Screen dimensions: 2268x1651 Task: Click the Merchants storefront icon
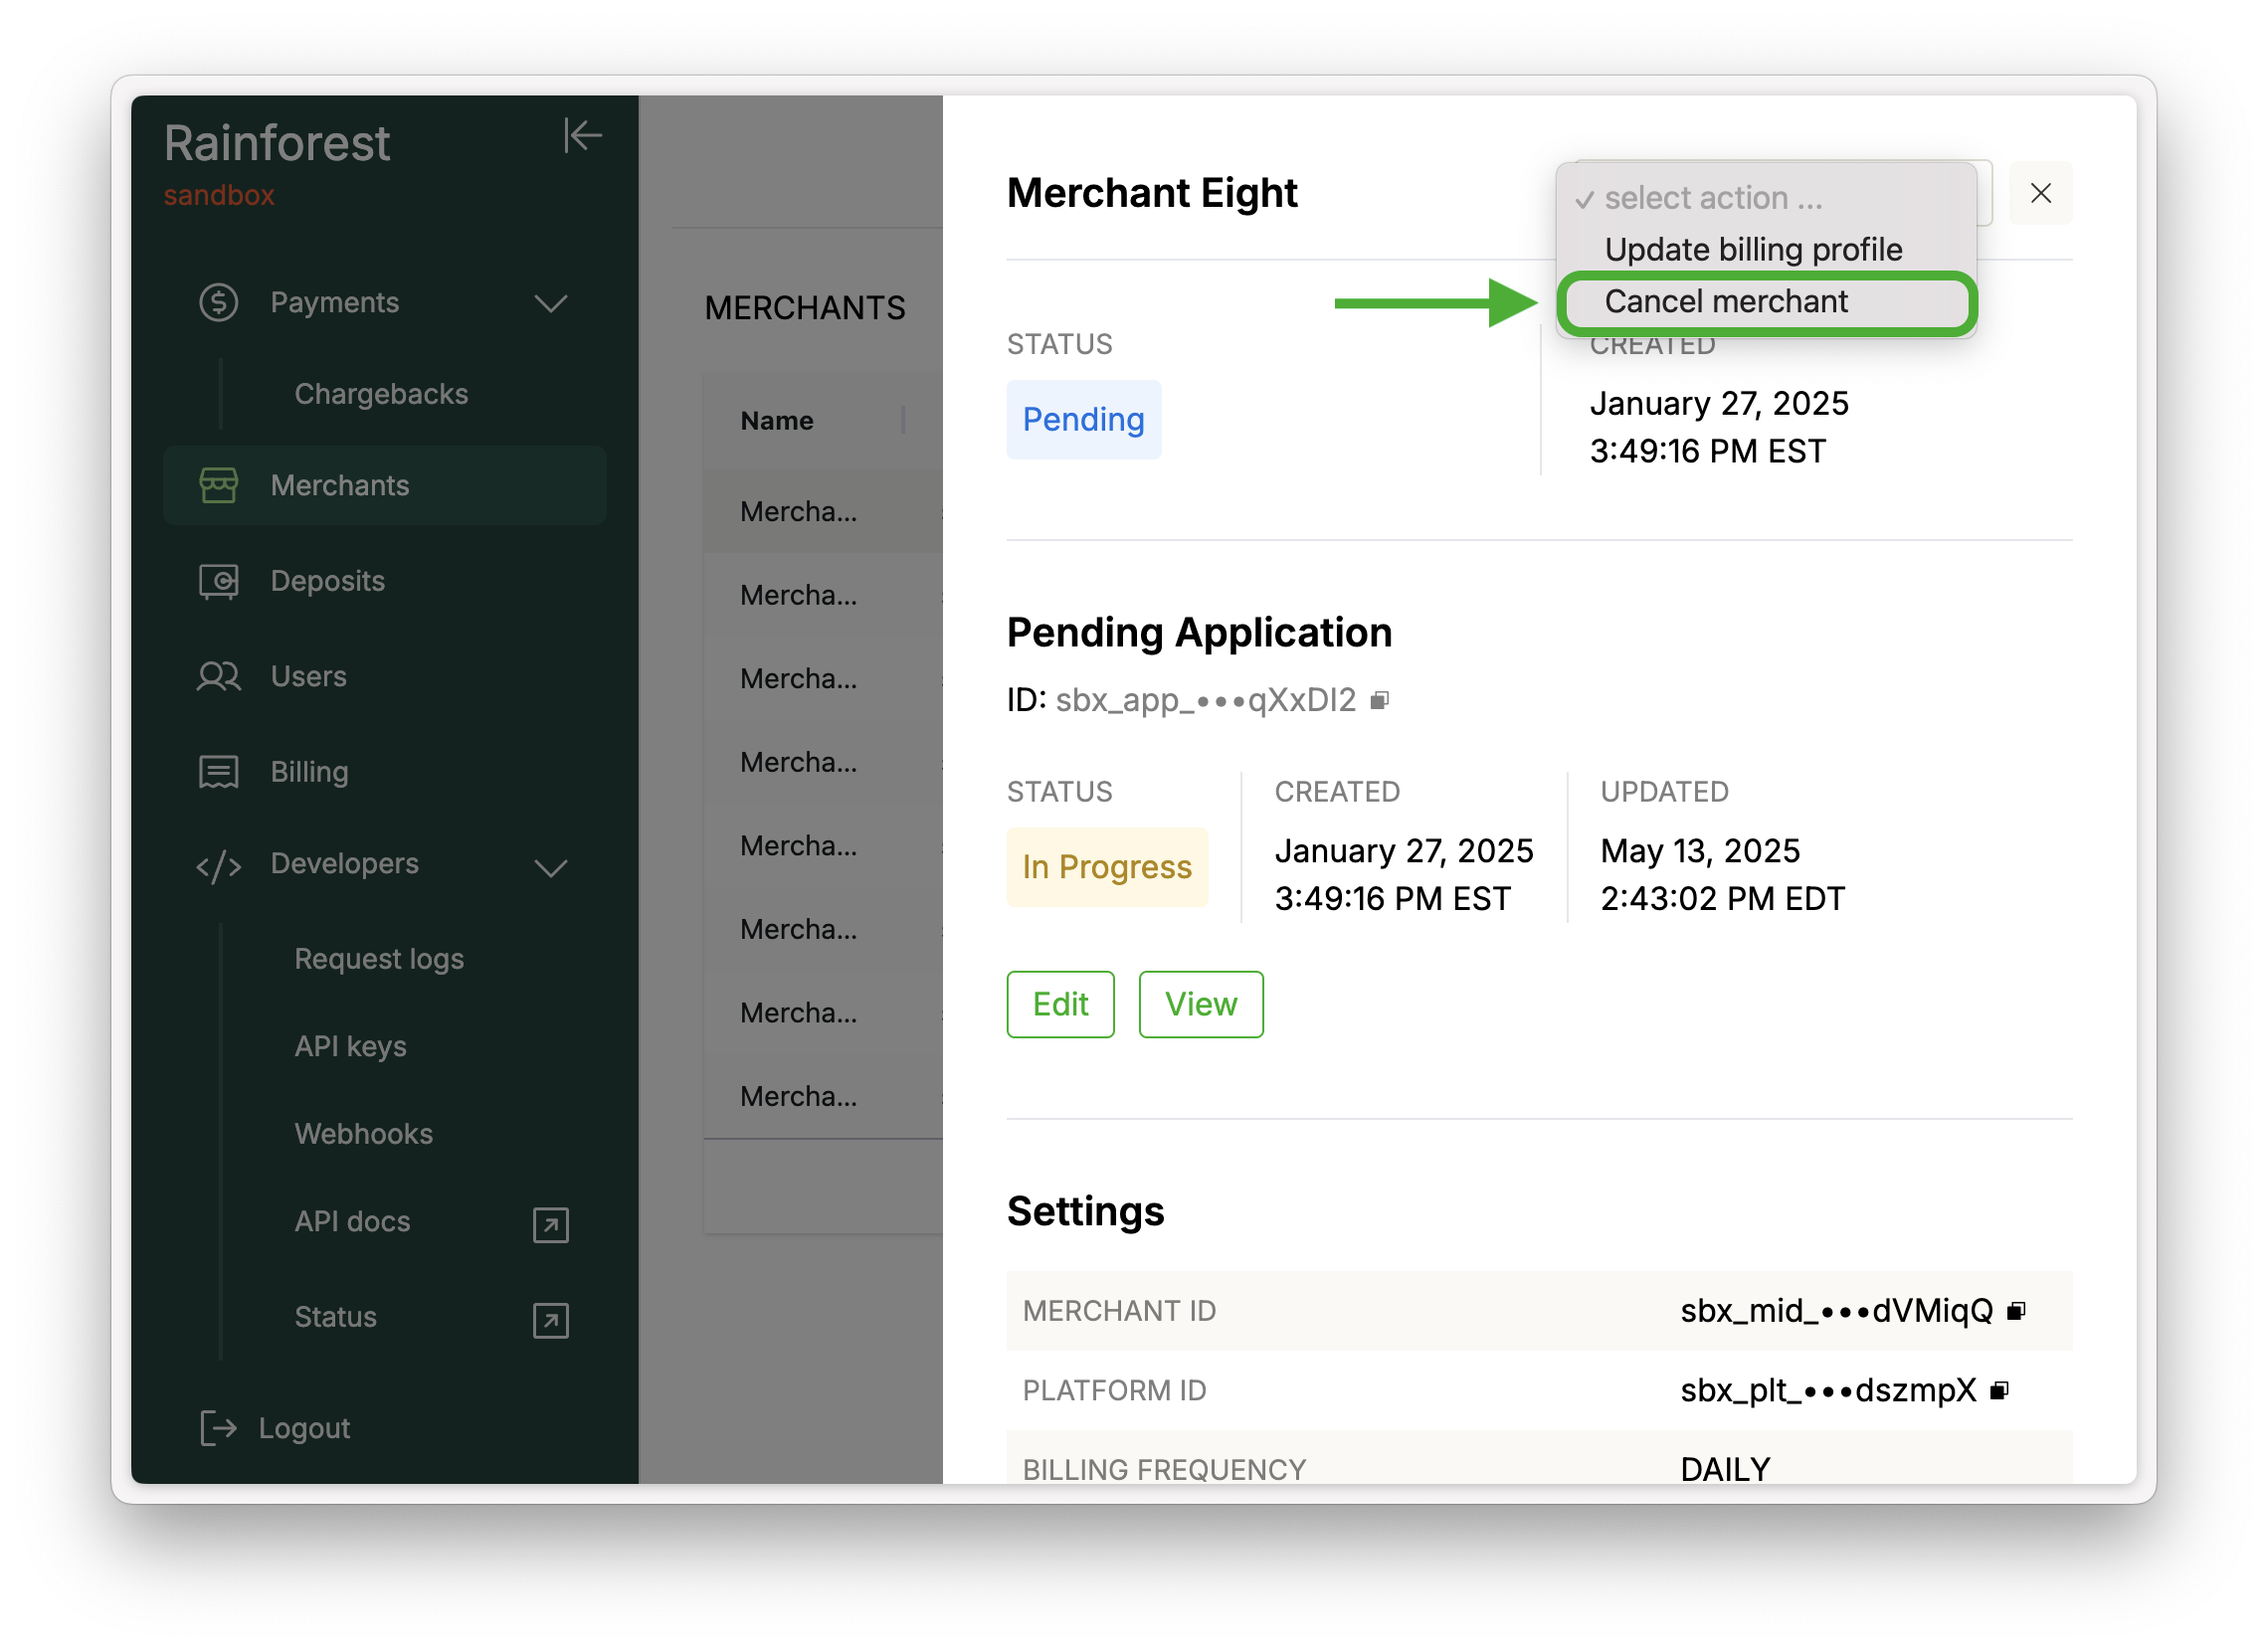[x=218, y=486]
